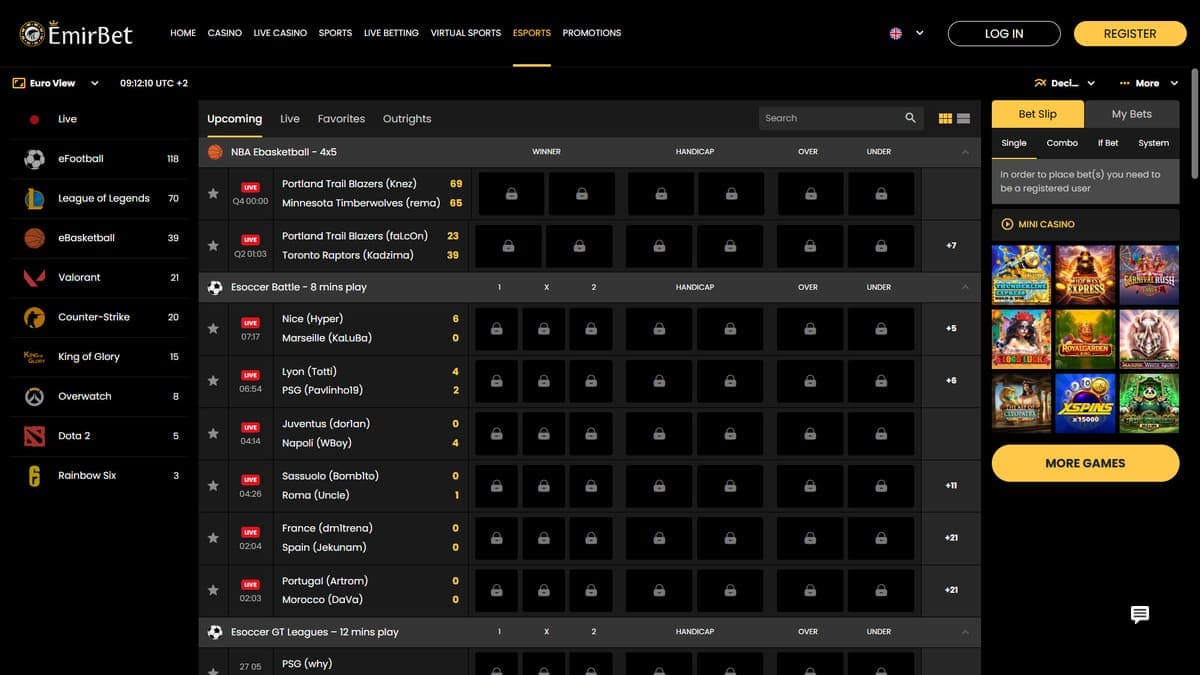
Task: Open the Royal Garden game thumbnail
Action: tap(1085, 339)
